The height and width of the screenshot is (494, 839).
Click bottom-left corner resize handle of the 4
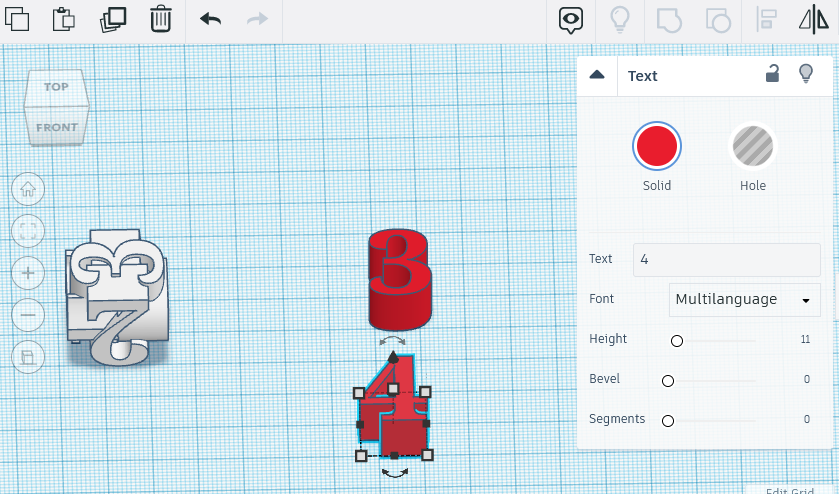pyautogui.click(x=361, y=455)
